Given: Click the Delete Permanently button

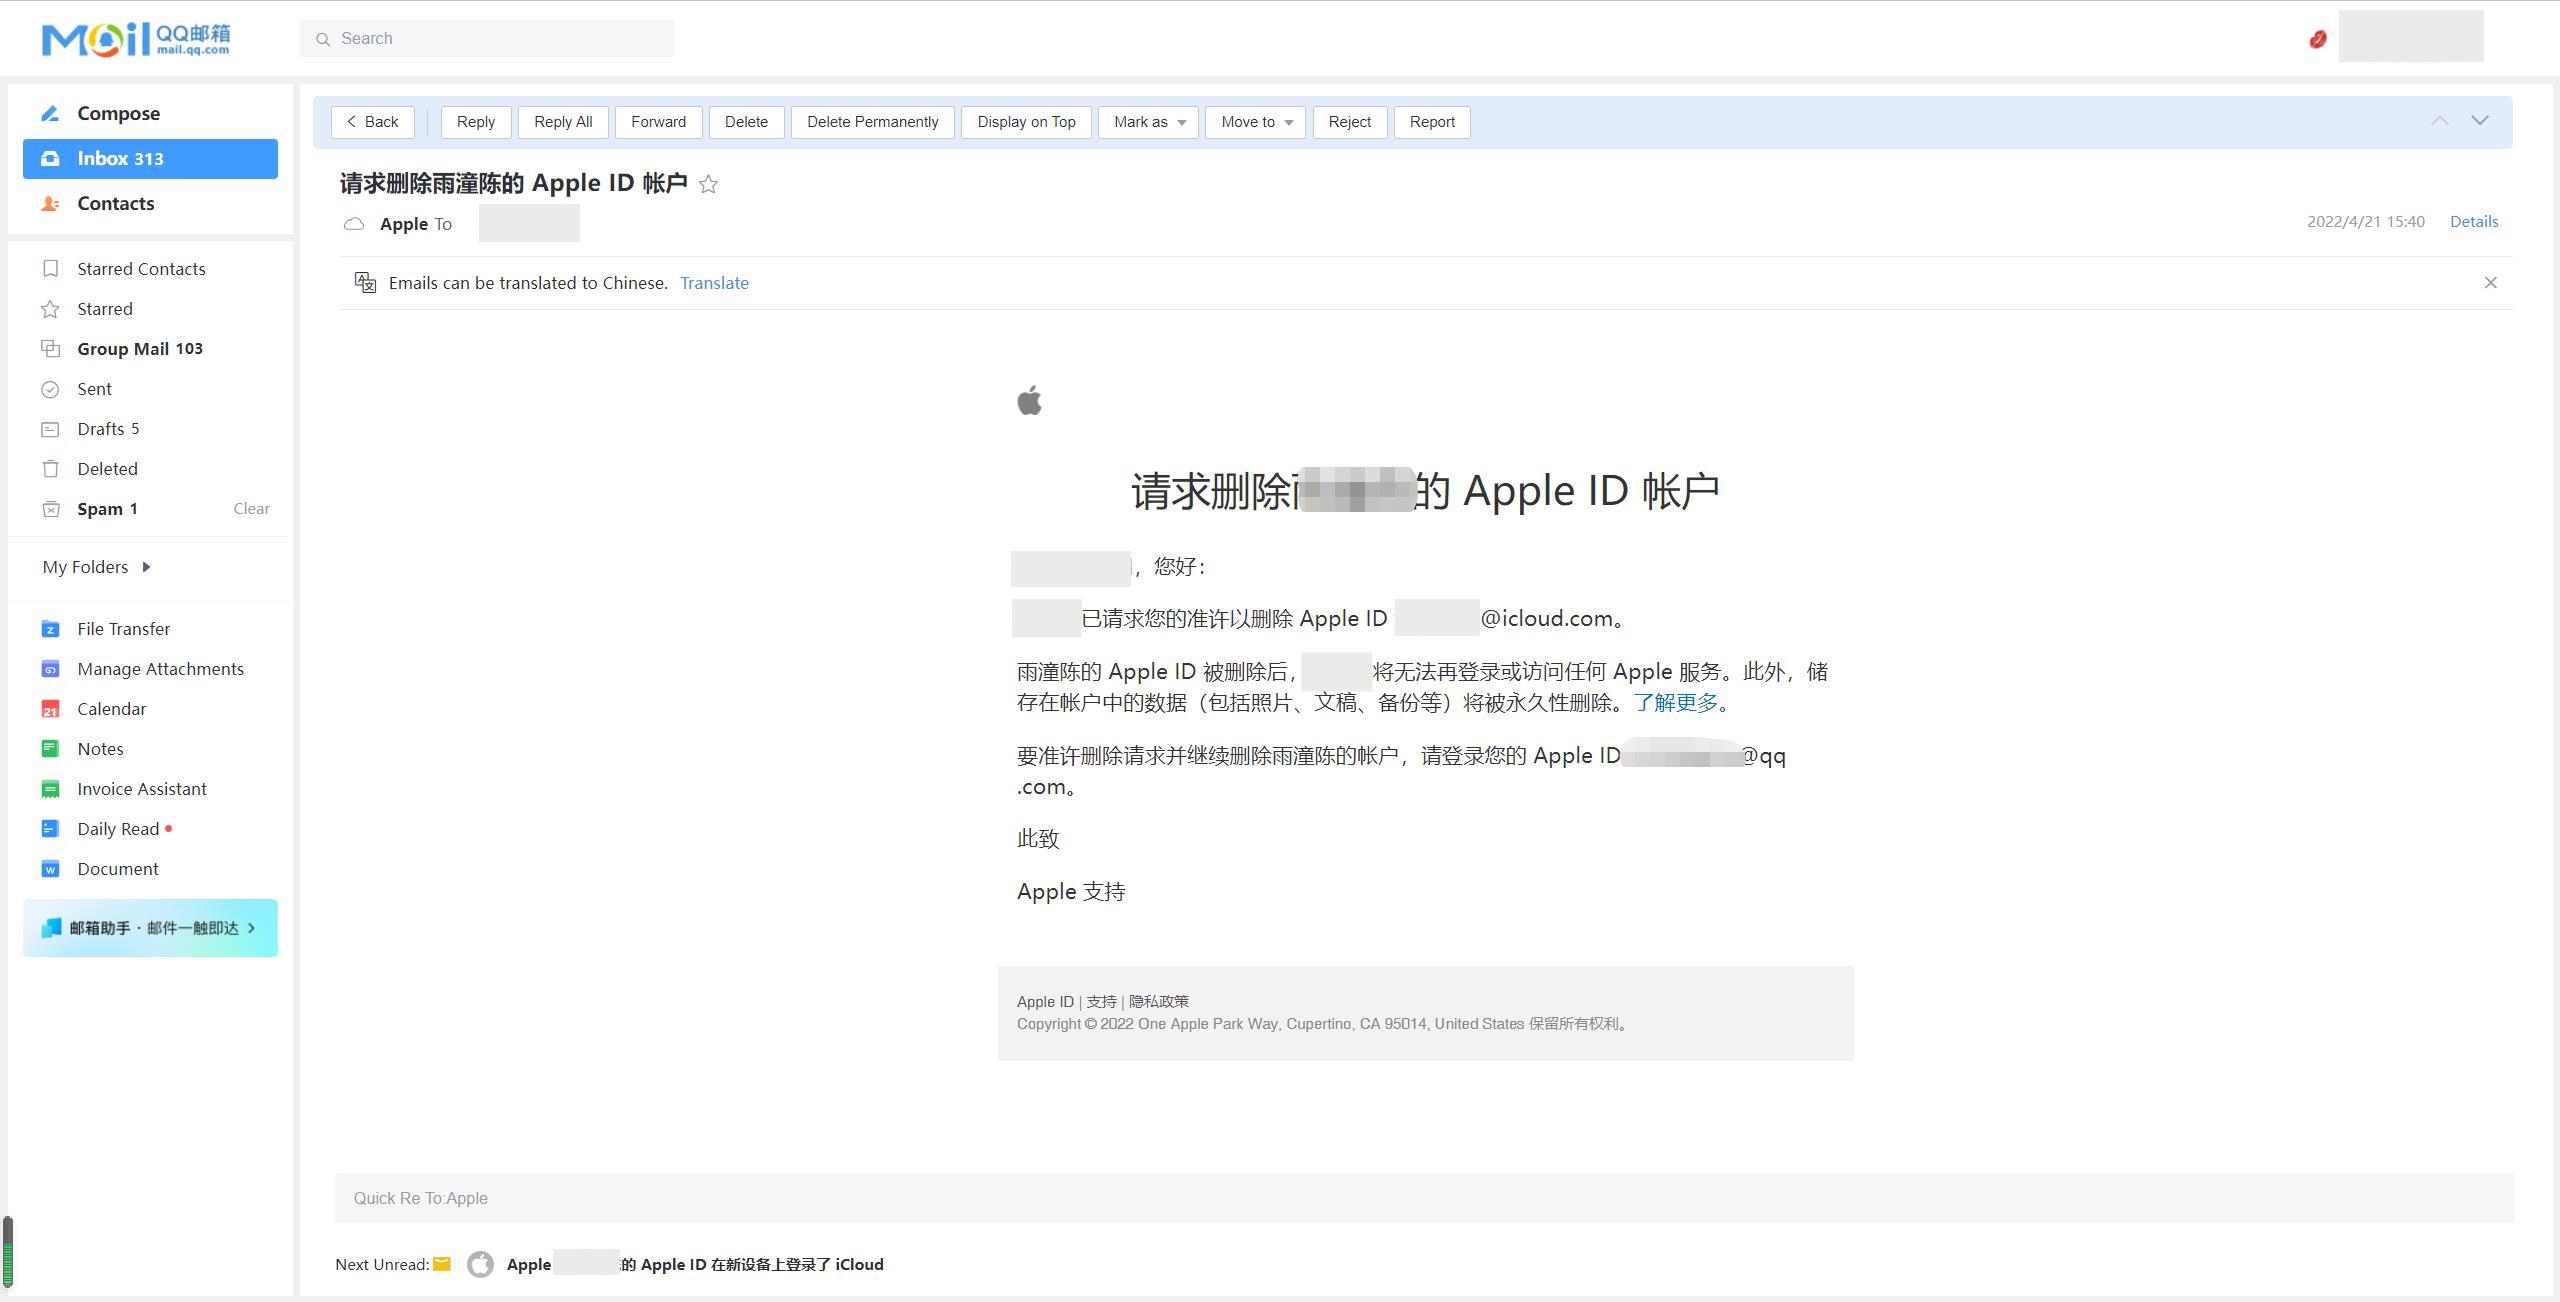Looking at the screenshot, I should pyautogui.click(x=872, y=122).
